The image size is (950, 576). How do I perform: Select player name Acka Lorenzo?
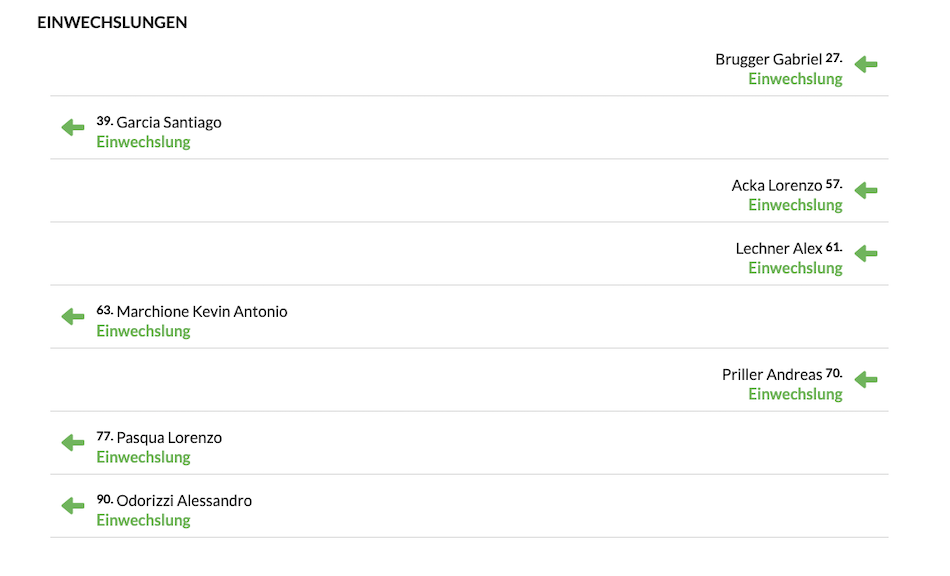(777, 185)
